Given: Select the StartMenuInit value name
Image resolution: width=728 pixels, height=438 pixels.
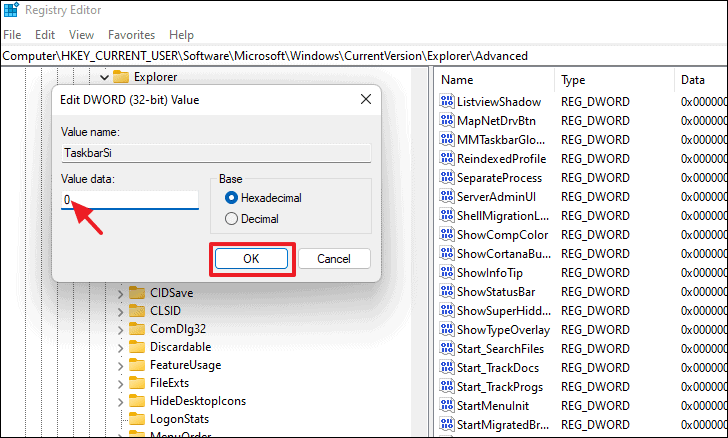Looking at the screenshot, I should pyautogui.click(x=493, y=406).
